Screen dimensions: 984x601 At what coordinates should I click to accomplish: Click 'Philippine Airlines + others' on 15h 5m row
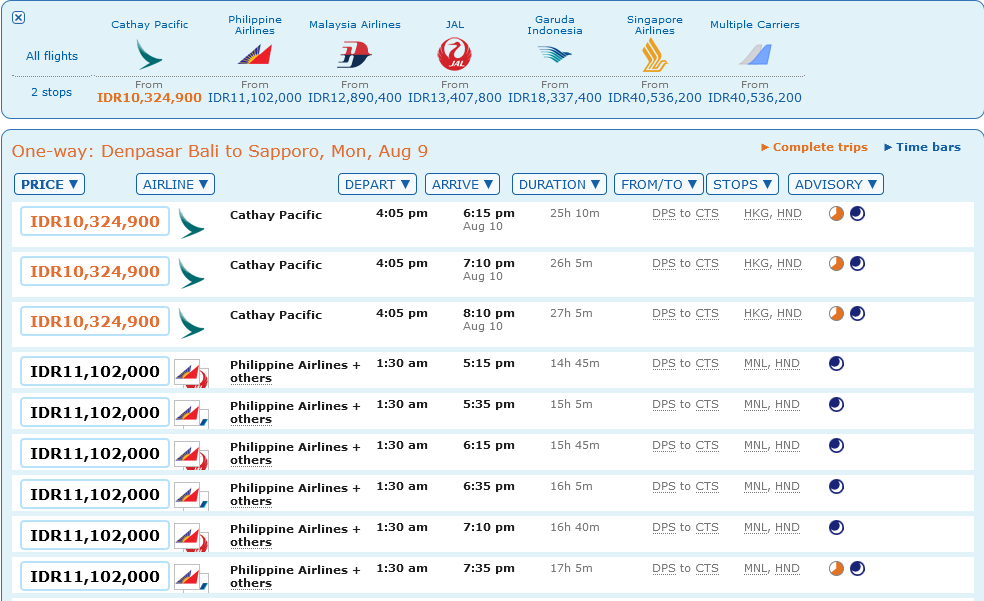click(x=295, y=412)
